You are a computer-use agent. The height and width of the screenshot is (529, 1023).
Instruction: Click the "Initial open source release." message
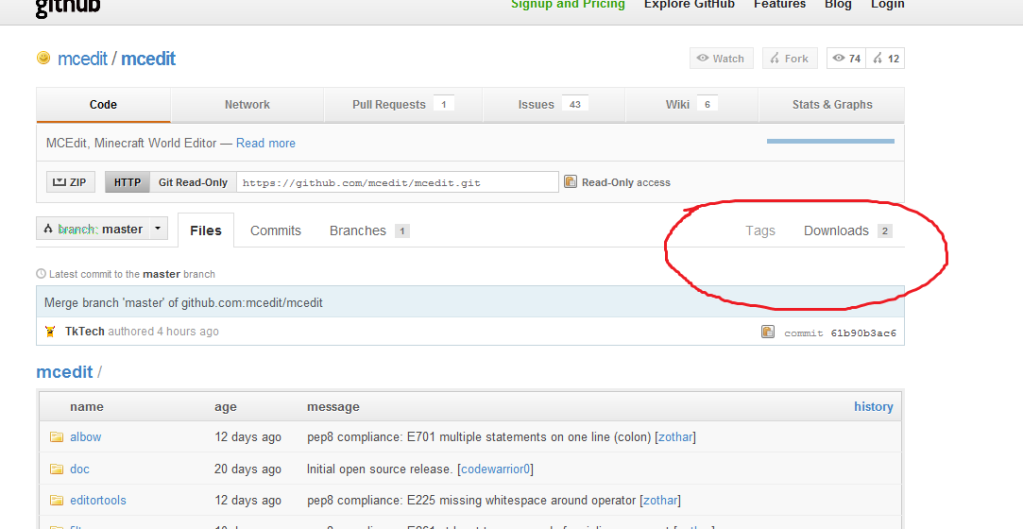[380, 468]
